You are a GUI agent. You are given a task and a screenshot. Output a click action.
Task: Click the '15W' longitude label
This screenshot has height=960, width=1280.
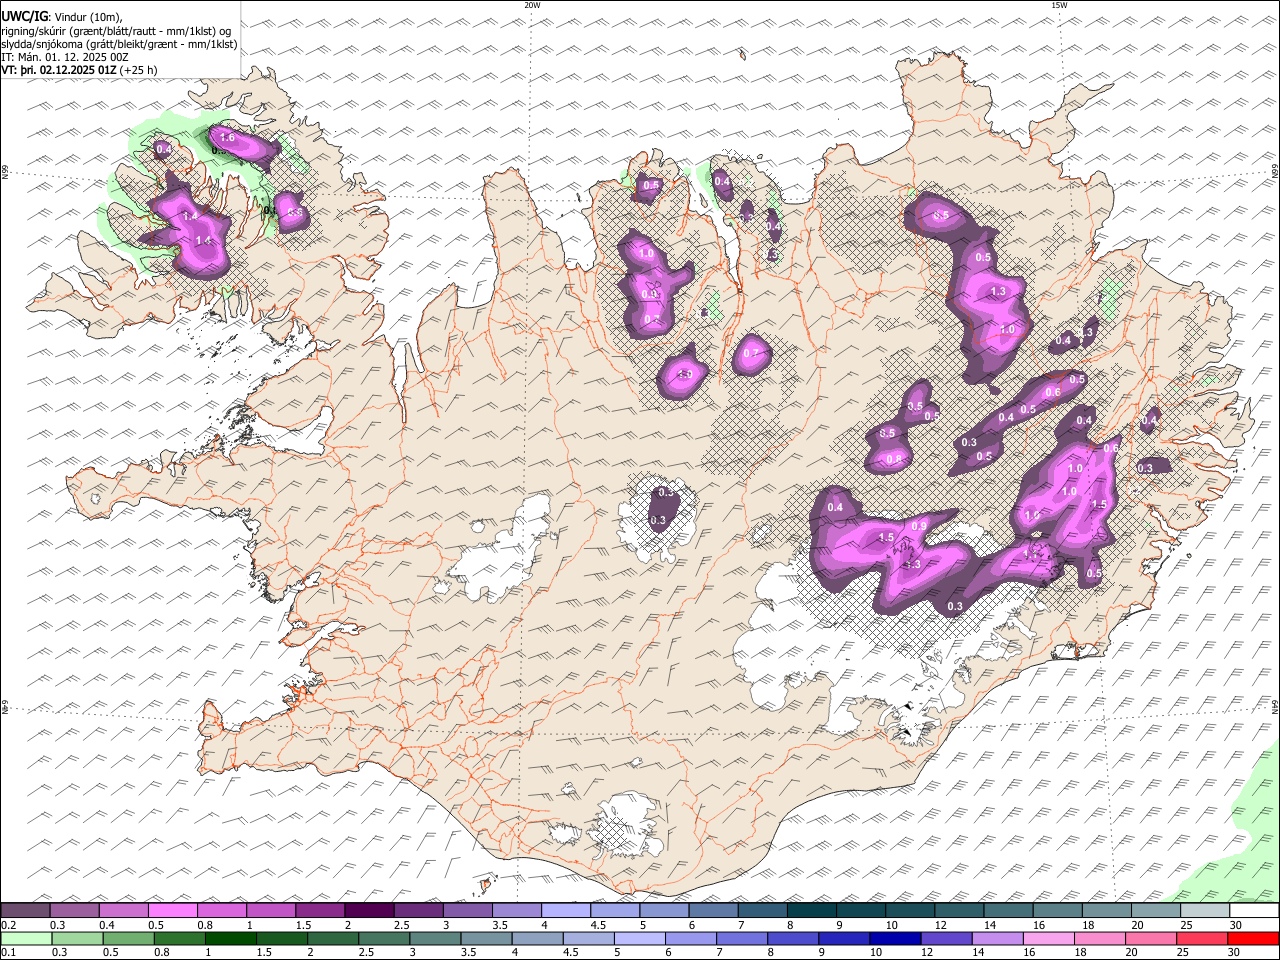[x=1059, y=5]
